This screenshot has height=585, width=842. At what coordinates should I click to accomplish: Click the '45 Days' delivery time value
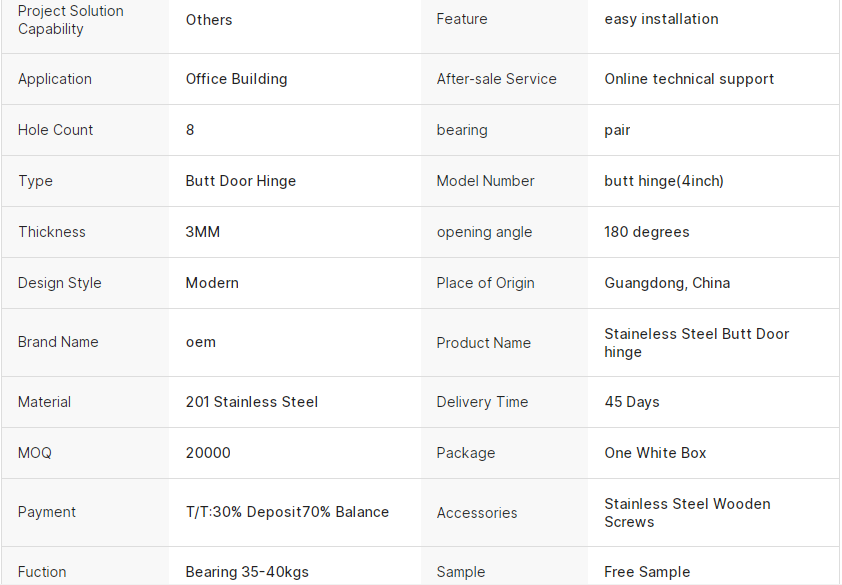coord(632,402)
